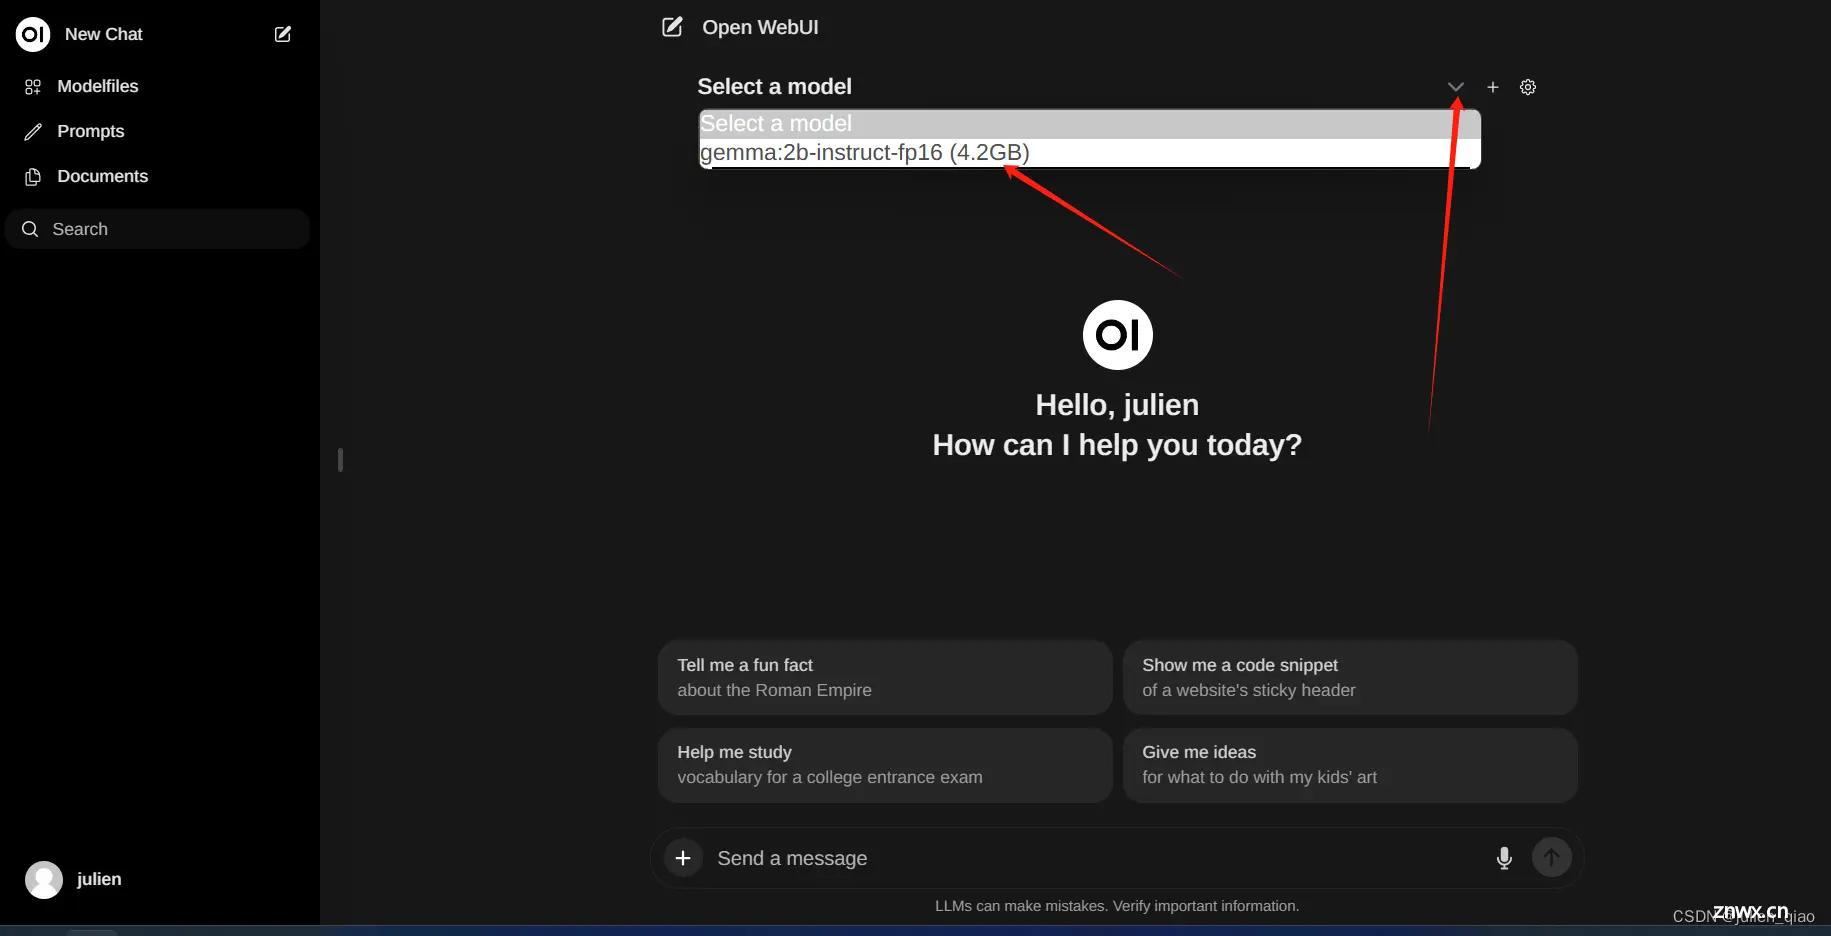The height and width of the screenshot is (936, 1831).
Task: Toggle the sidebar collapse handle
Action: [x=341, y=460]
